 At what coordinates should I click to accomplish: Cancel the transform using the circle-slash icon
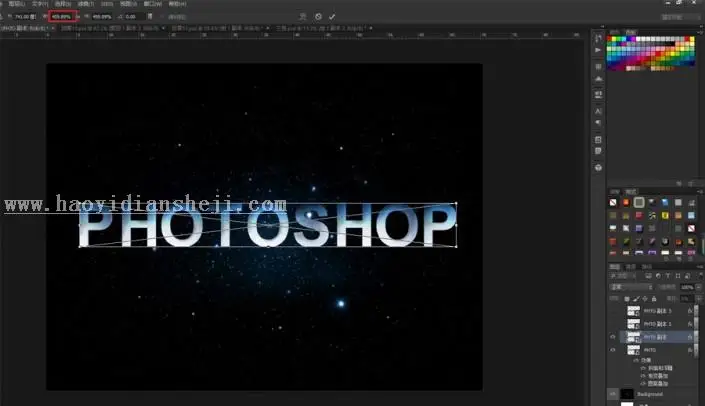318,17
